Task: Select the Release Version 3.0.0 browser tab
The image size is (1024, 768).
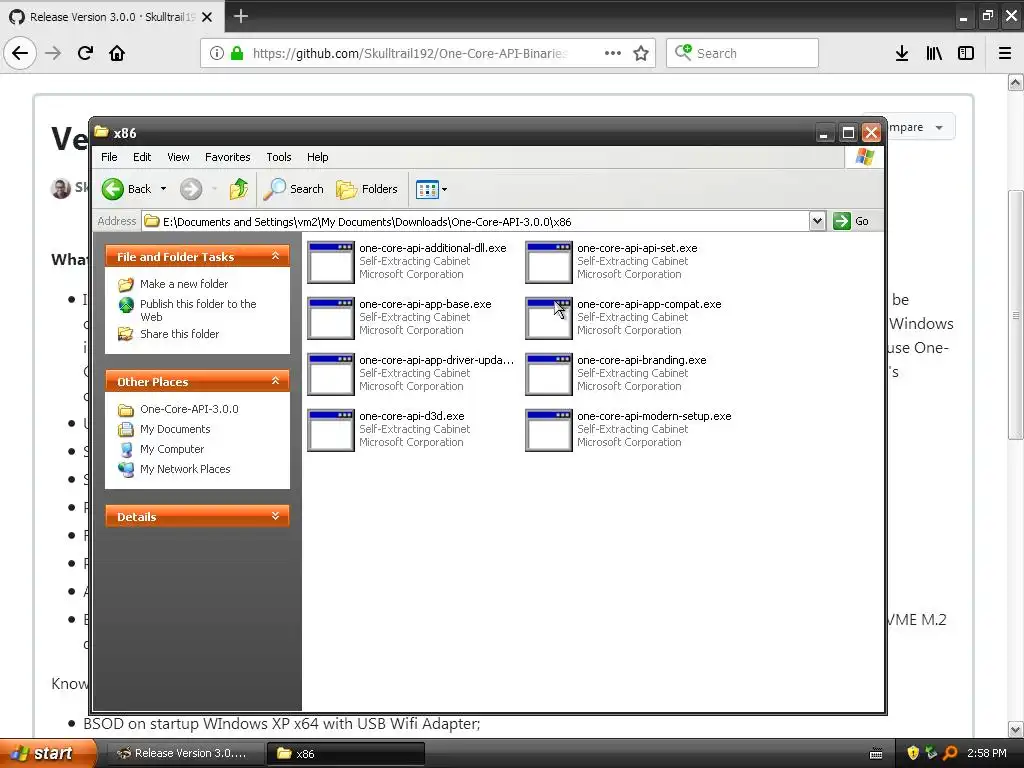Action: pyautogui.click(x=112, y=17)
